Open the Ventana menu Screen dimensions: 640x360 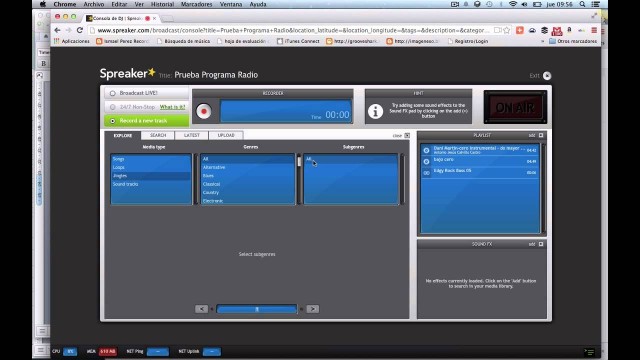(x=231, y=4)
